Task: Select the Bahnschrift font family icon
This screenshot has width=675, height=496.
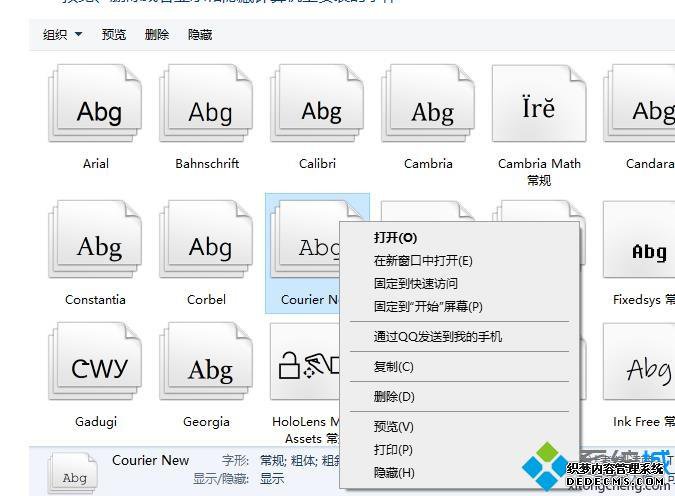Action: tap(206, 103)
